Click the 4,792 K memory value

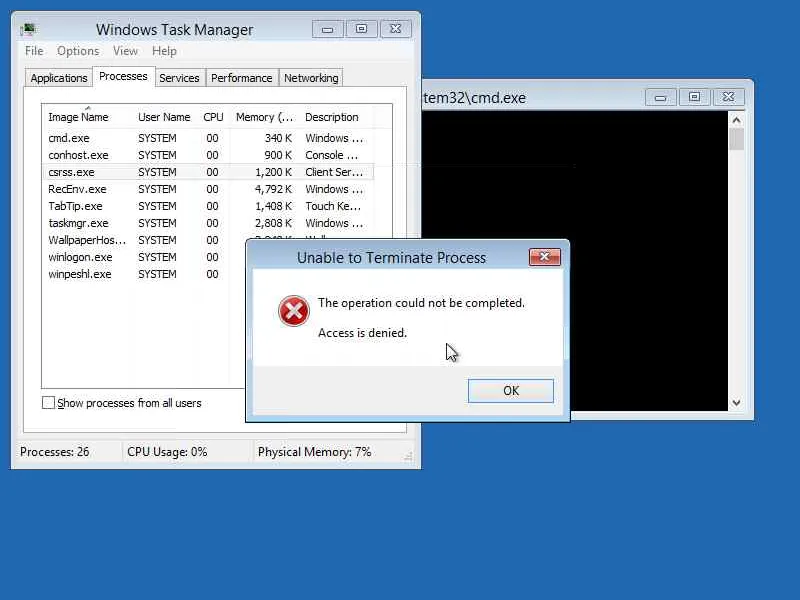273,189
